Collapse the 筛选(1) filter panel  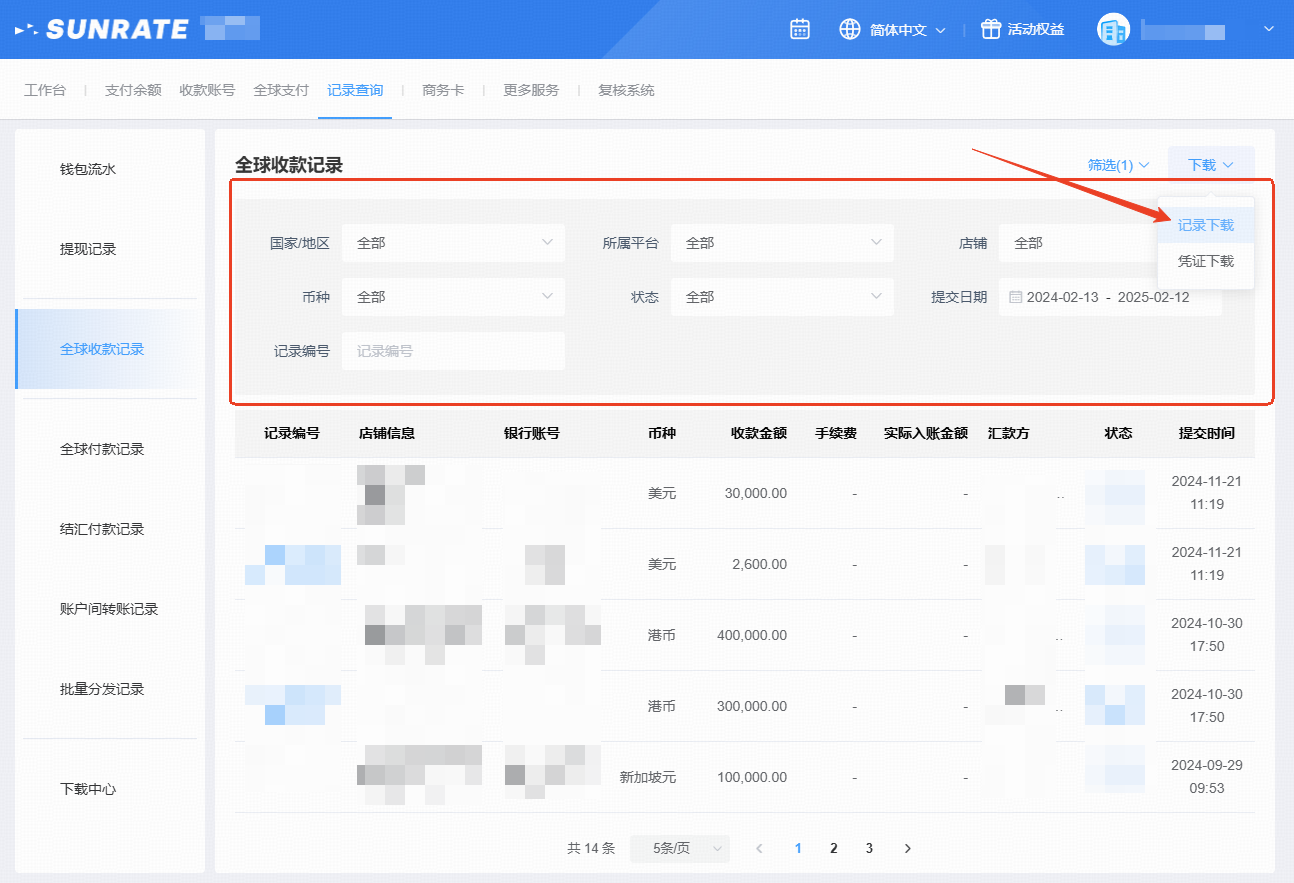pyautogui.click(x=1118, y=165)
